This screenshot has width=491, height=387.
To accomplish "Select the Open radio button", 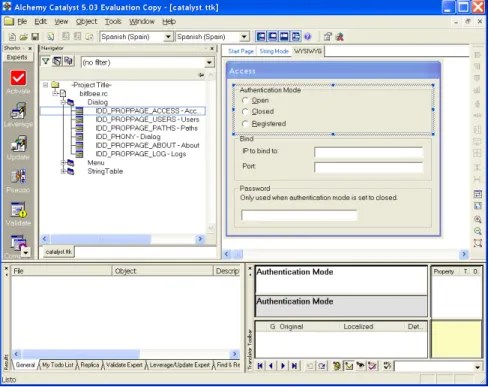I will [245, 100].
